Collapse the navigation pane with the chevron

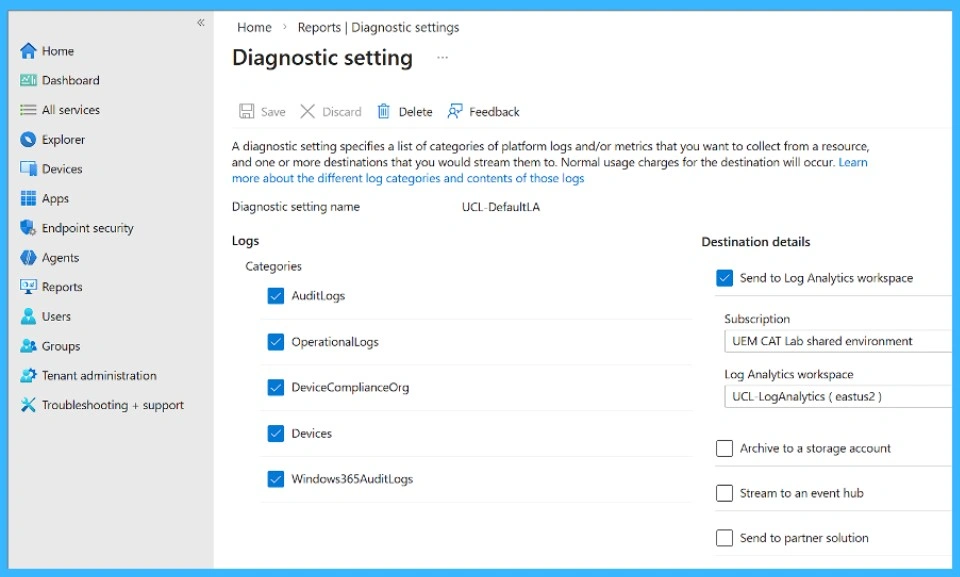(200, 22)
